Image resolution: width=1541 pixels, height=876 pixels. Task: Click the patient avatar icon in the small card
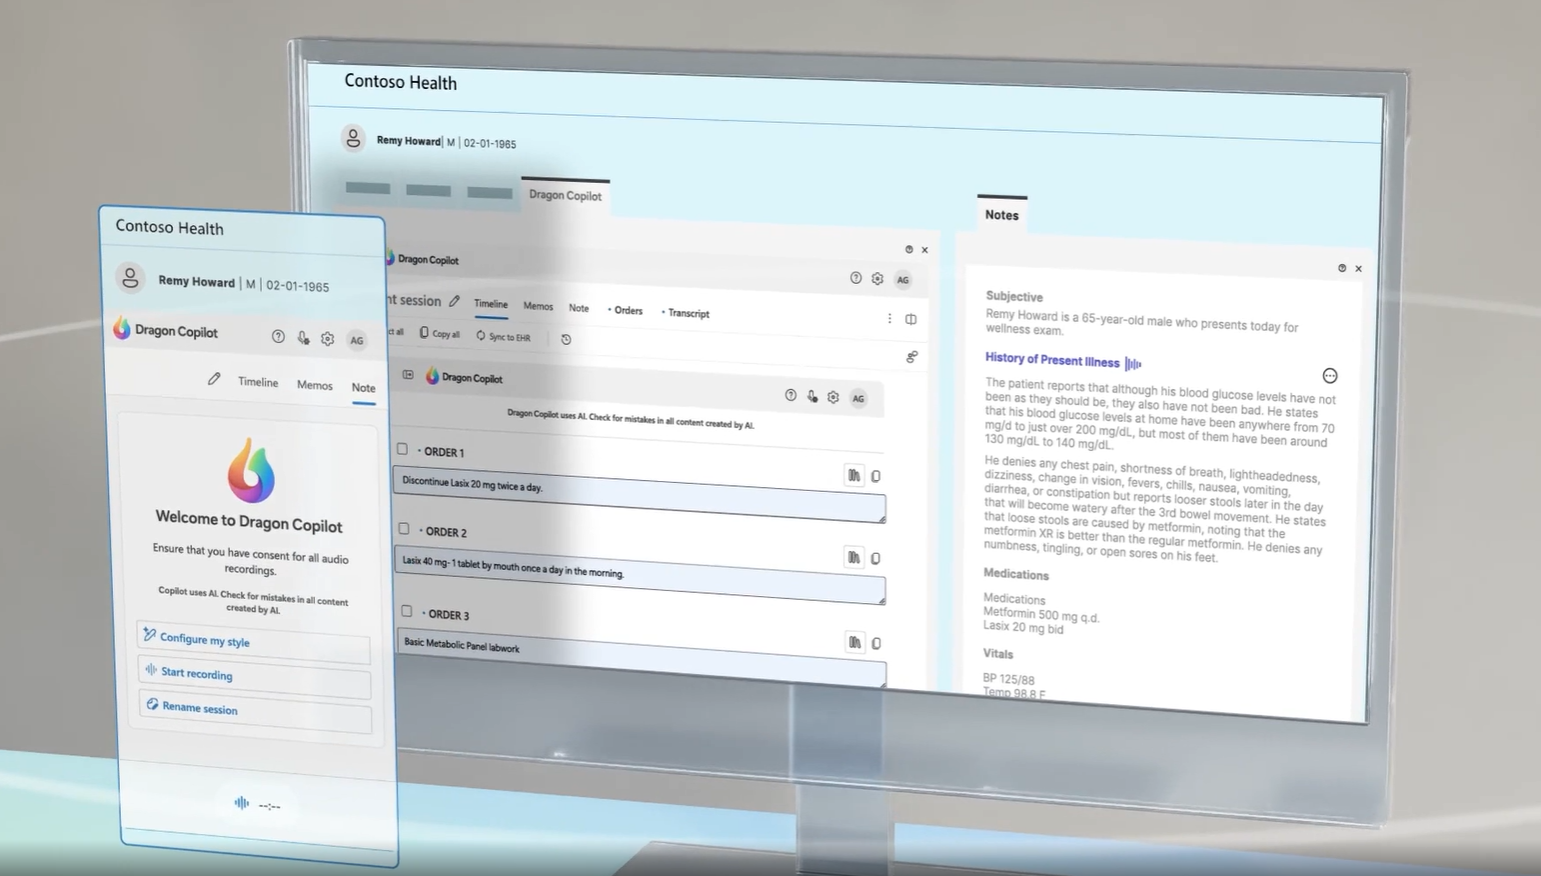130,278
